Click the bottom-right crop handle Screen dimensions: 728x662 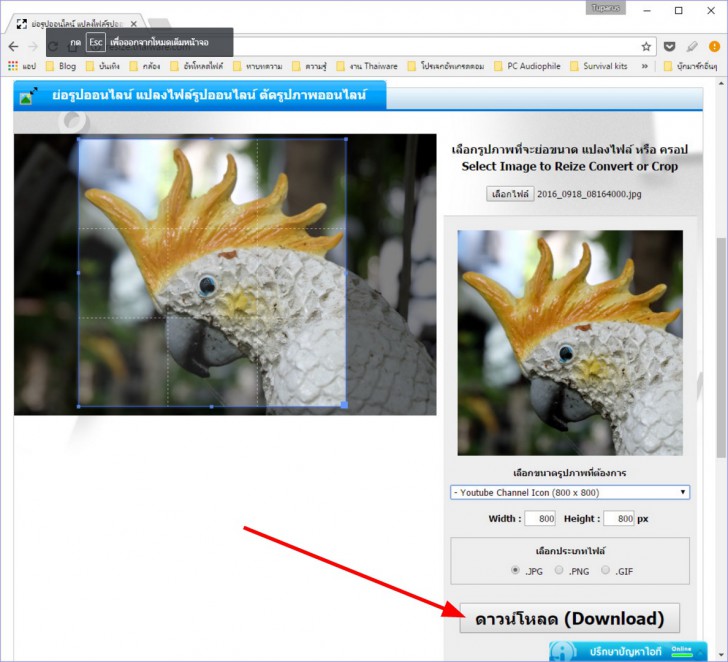[344, 405]
